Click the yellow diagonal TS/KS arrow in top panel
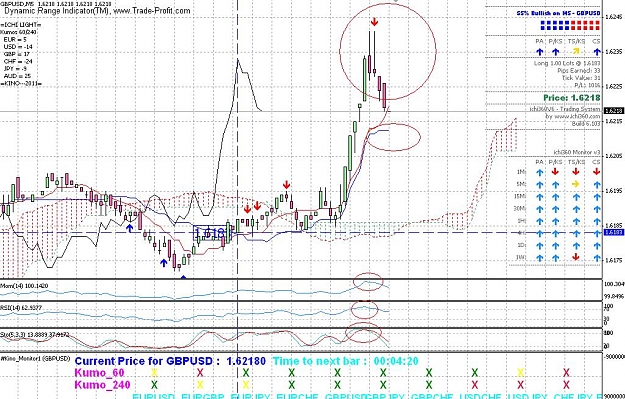The height and width of the screenshot is (399, 625). coord(576,51)
